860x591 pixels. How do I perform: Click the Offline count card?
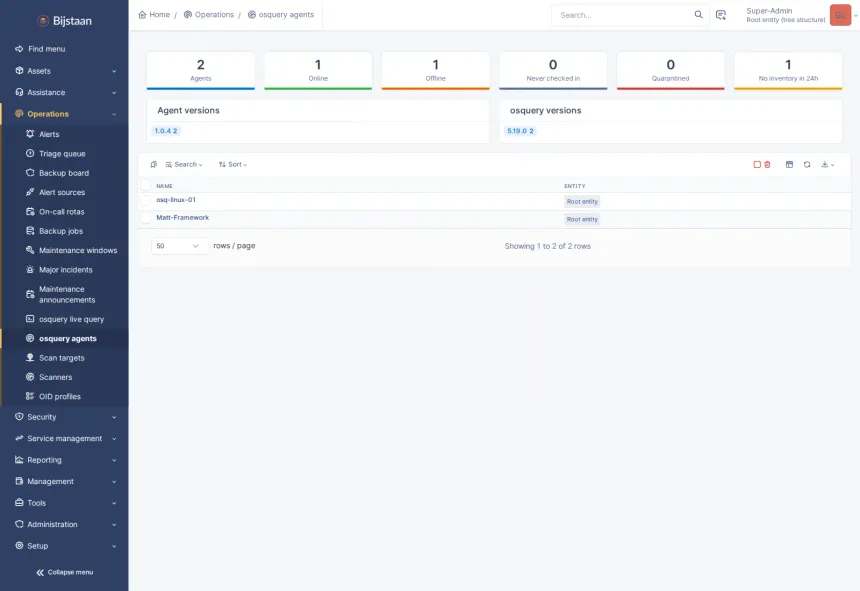click(435, 71)
